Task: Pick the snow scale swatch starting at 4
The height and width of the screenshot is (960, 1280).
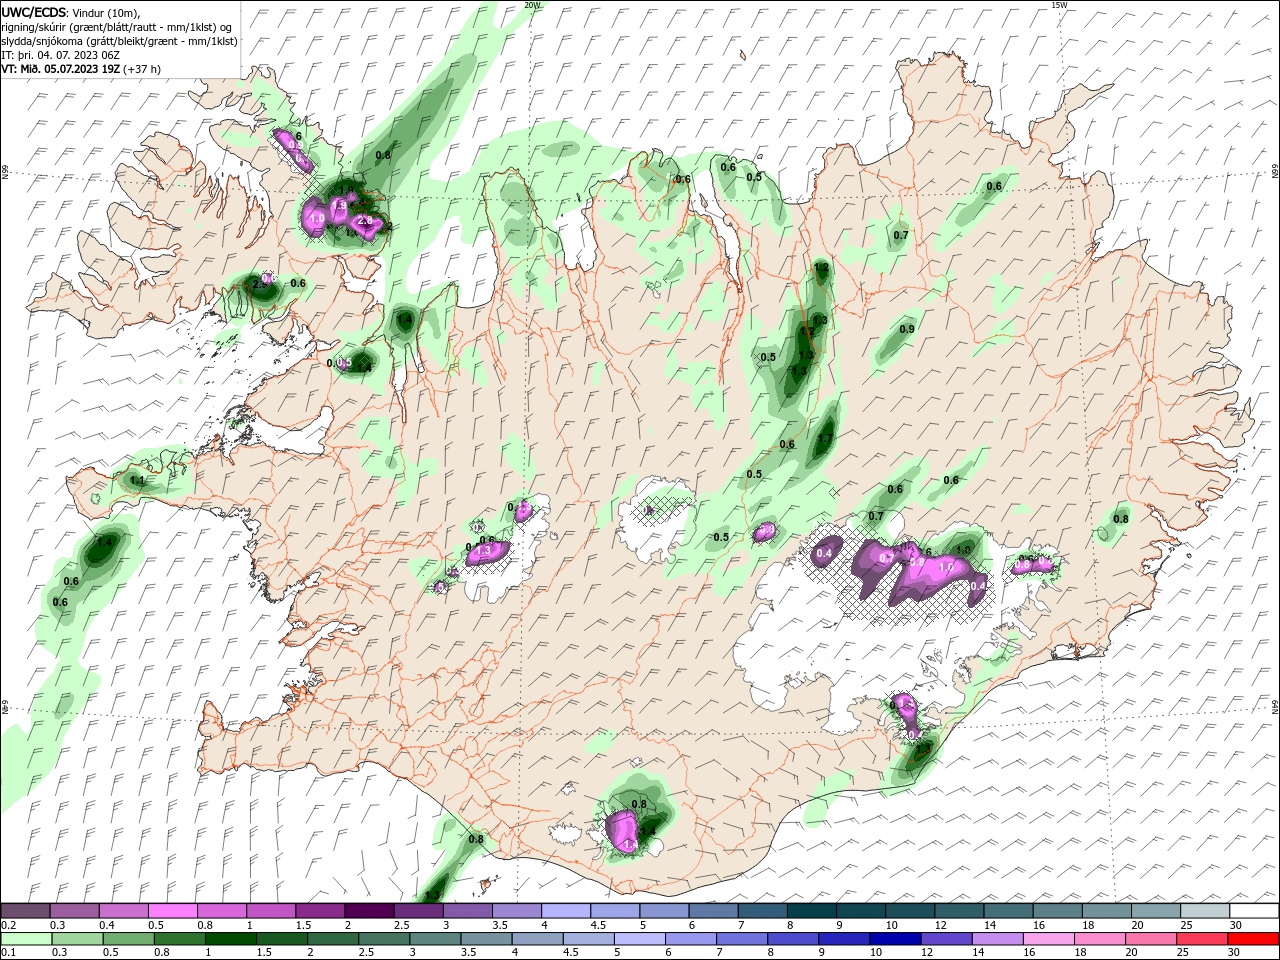Action: click(565, 910)
